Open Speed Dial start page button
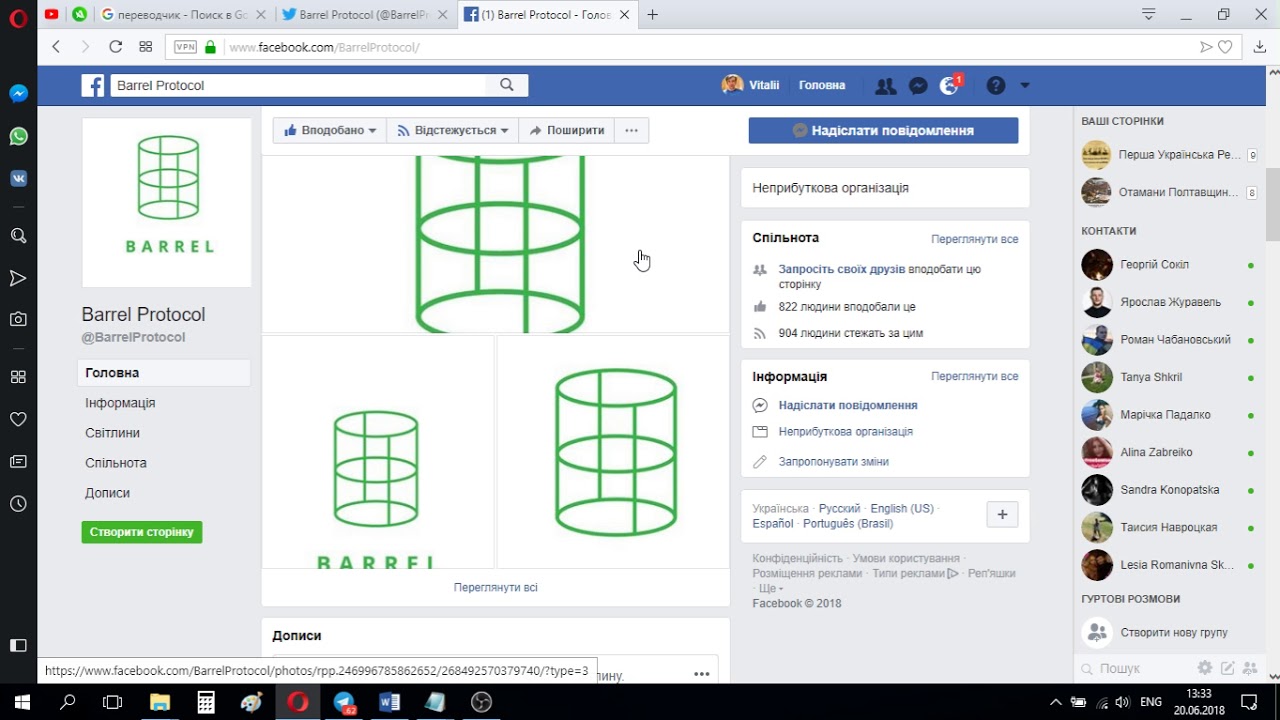The width and height of the screenshot is (1280, 720). [145, 47]
